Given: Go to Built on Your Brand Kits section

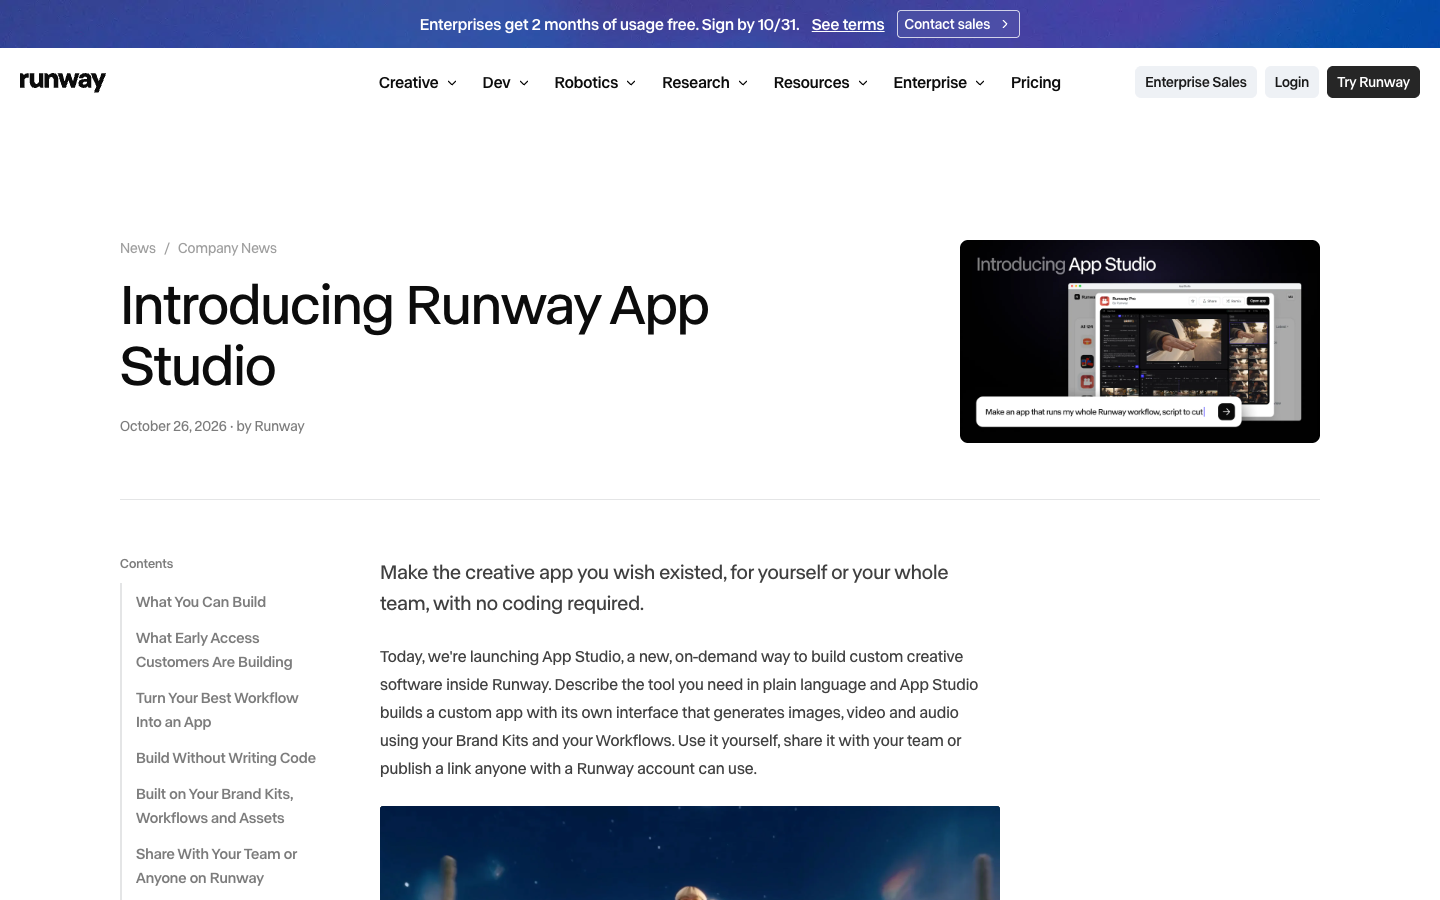Looking at the screenshot, I should 215,806.
